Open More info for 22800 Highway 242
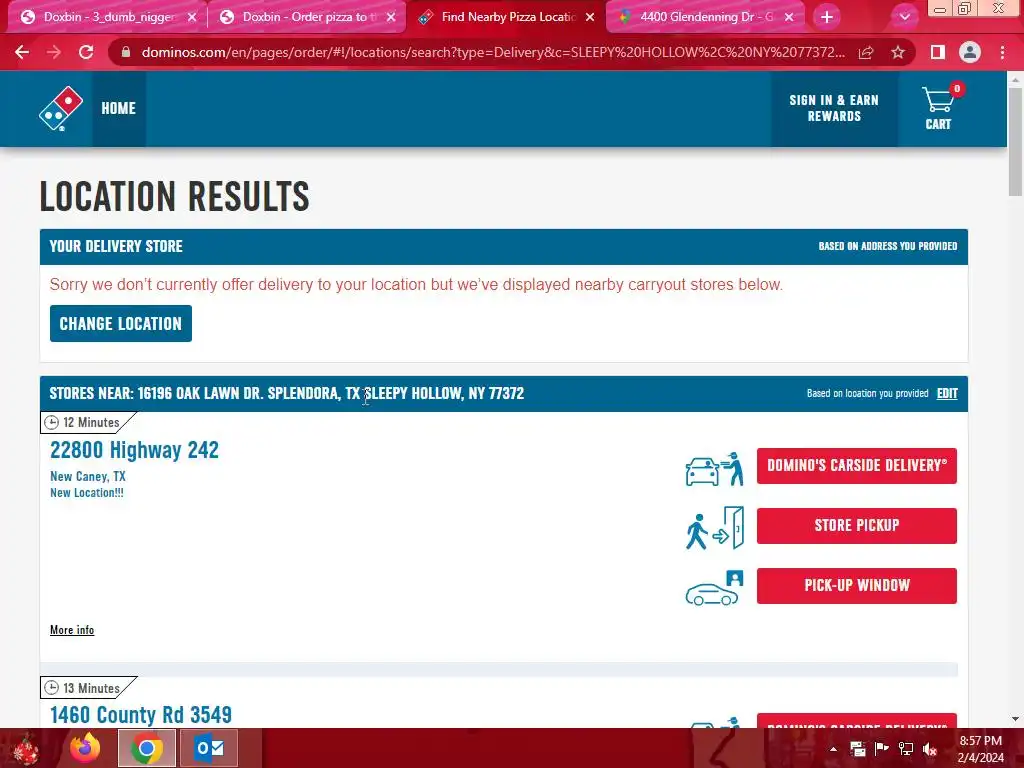Image resolution: width=1024 pixels, height=768 pixels. point(72,630)
